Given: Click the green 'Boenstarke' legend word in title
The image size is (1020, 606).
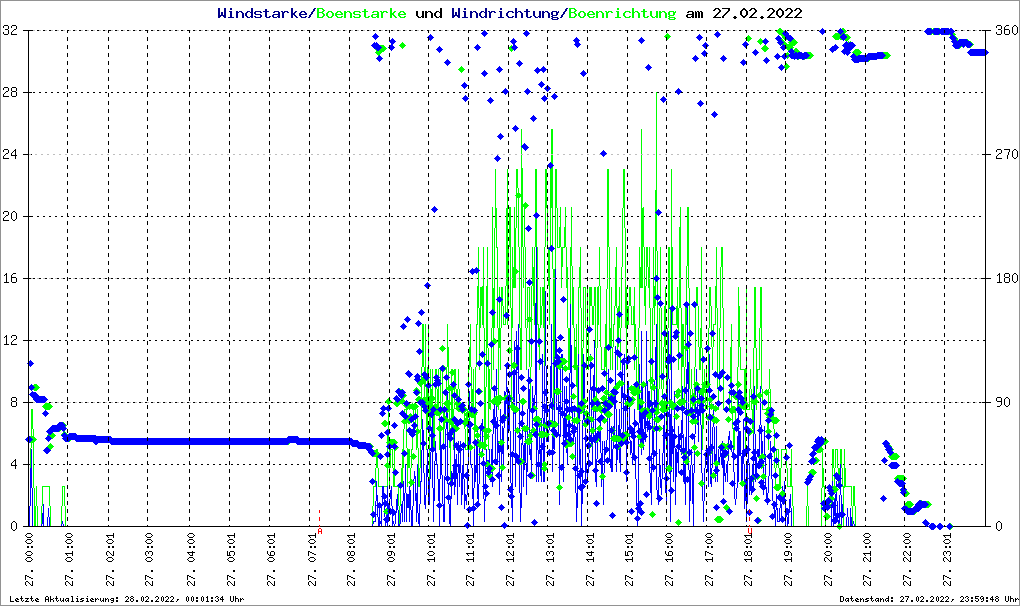Looking at the screenshot, I should (361, 13).
